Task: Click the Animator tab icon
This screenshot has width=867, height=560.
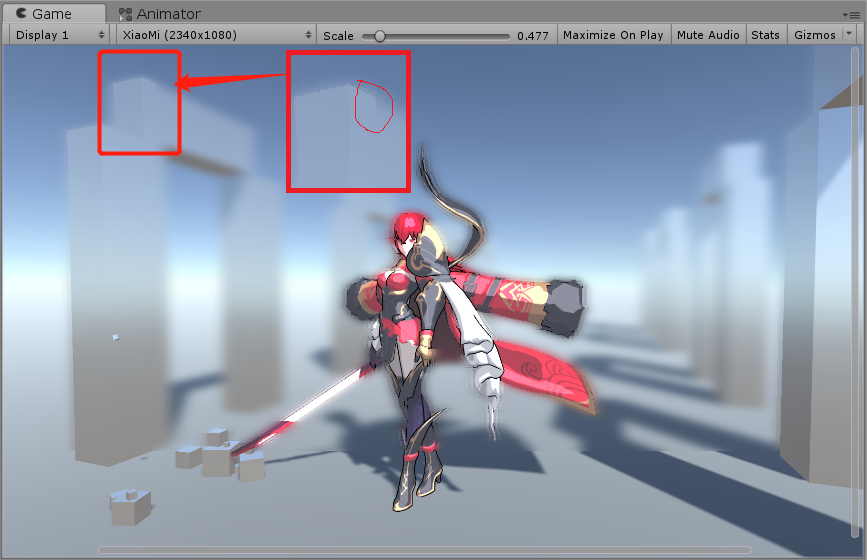Action: 126,14
